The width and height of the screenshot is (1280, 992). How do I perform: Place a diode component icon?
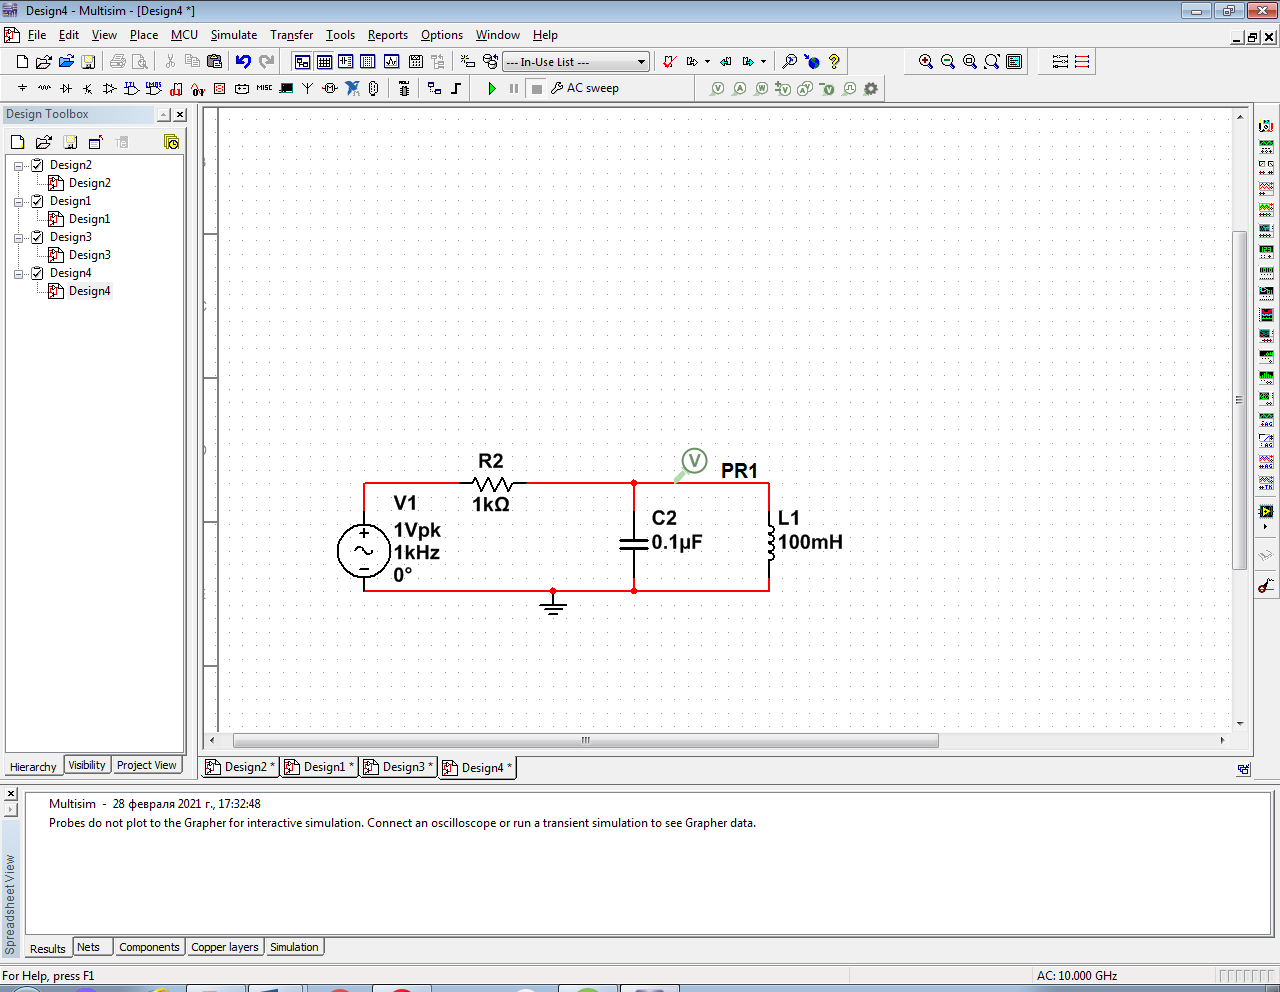tap(66, 88)
